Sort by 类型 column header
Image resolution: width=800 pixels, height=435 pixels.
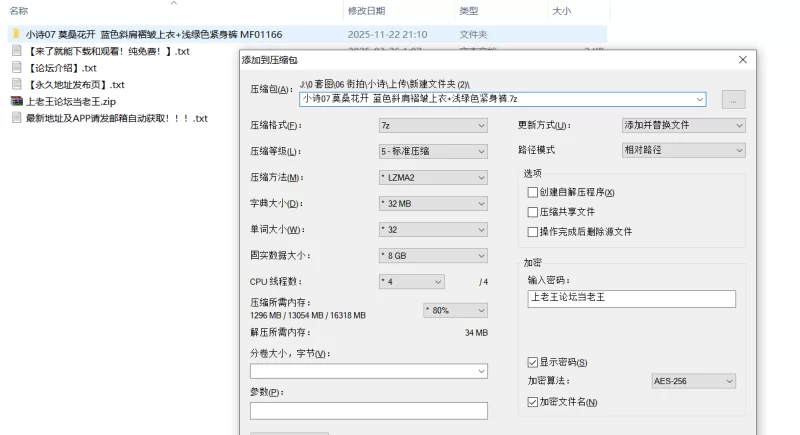tap(468, 11)
